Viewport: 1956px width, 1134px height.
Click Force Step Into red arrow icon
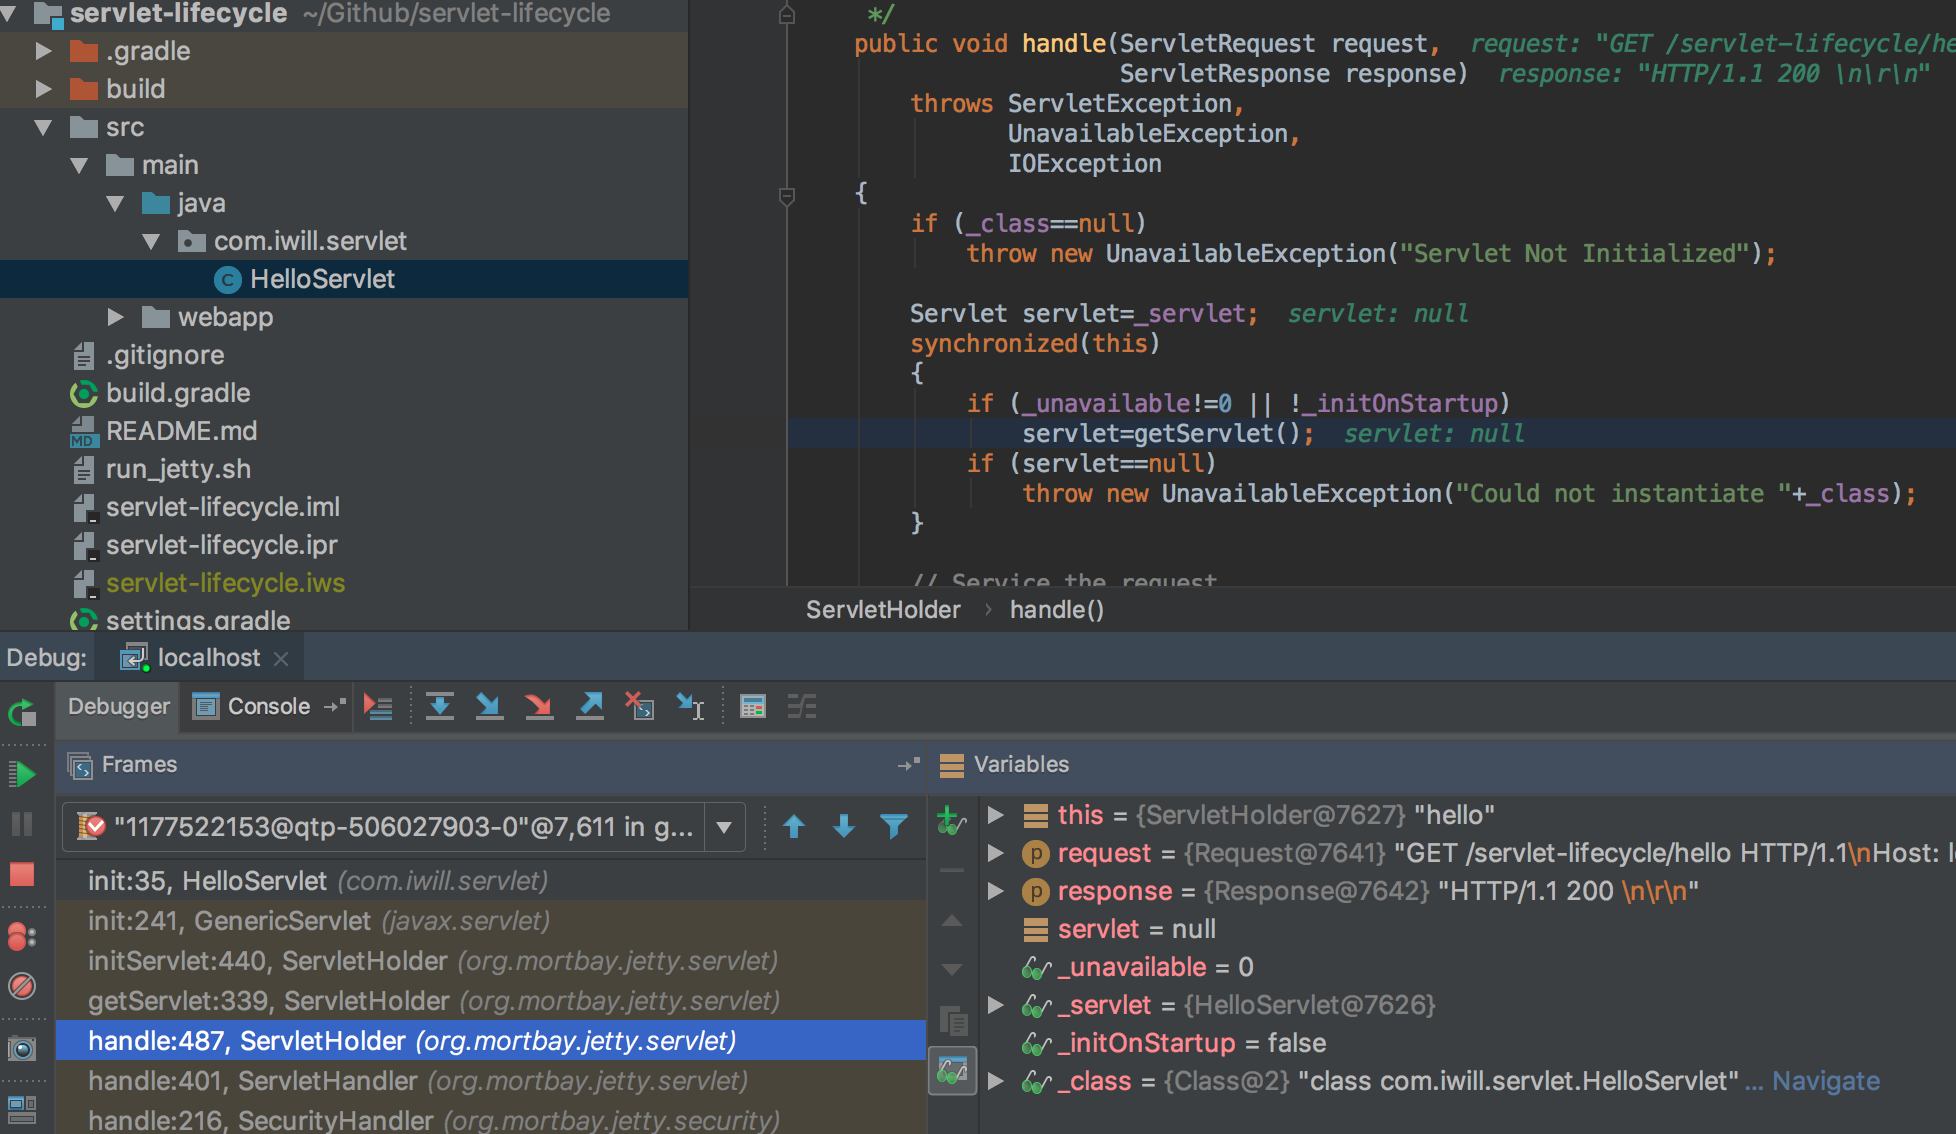click(539, 707)
